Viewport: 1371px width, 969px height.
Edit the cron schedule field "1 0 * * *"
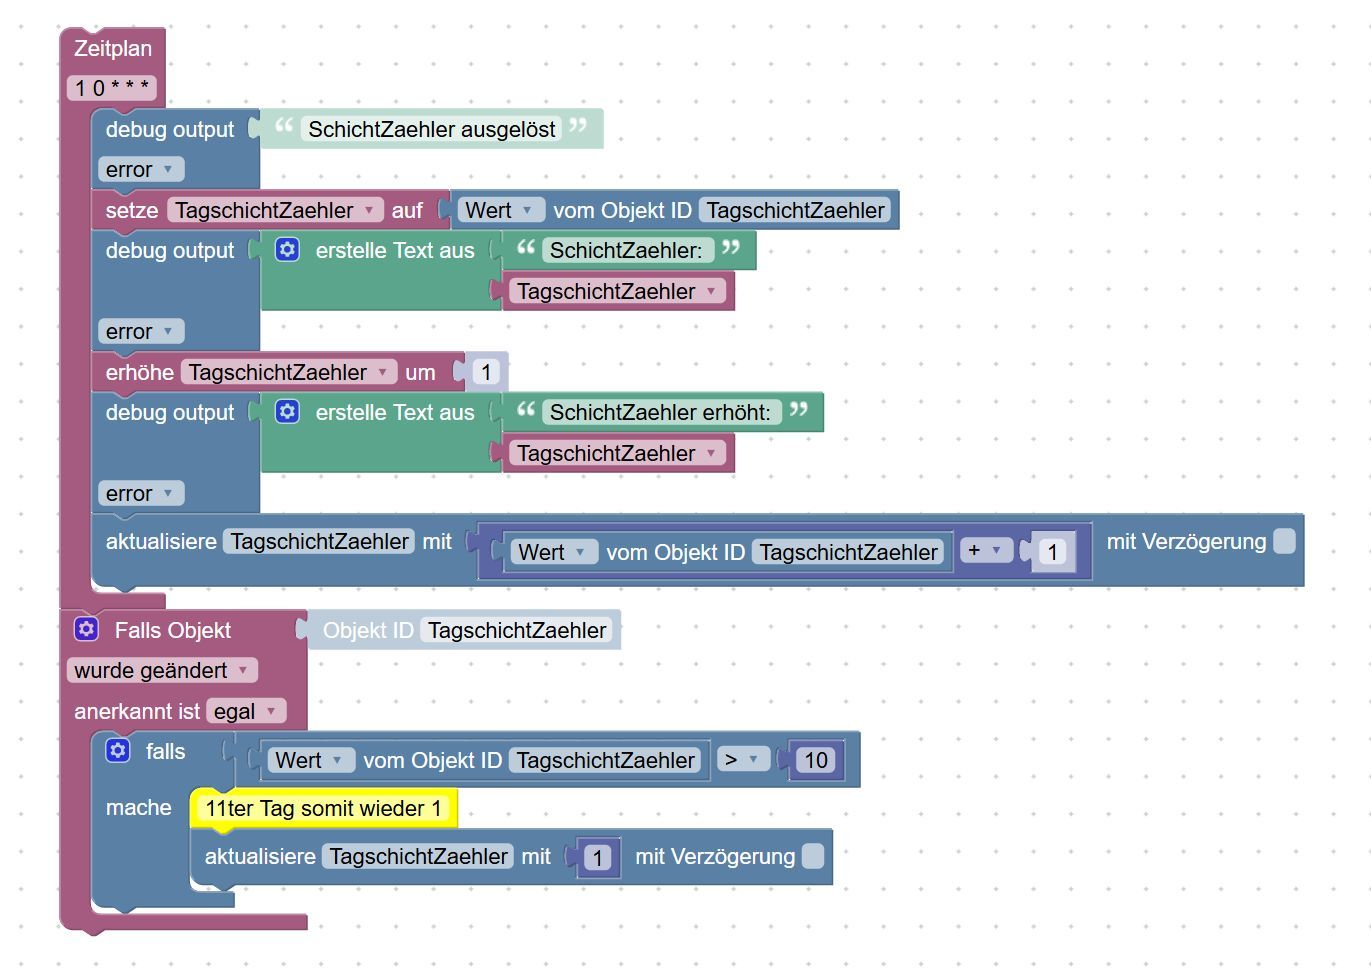pyautogui.click(x=112, y=88)
